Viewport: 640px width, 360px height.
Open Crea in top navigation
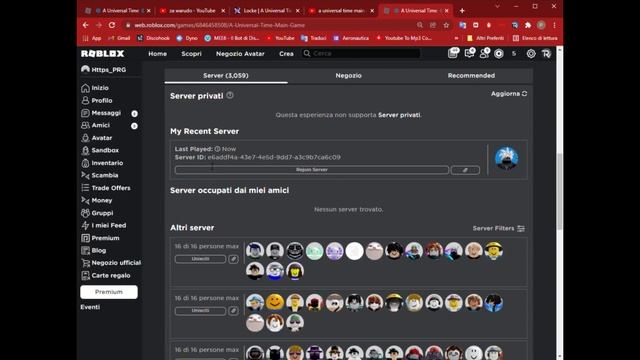pyautogui.click(x=286, y=53)
